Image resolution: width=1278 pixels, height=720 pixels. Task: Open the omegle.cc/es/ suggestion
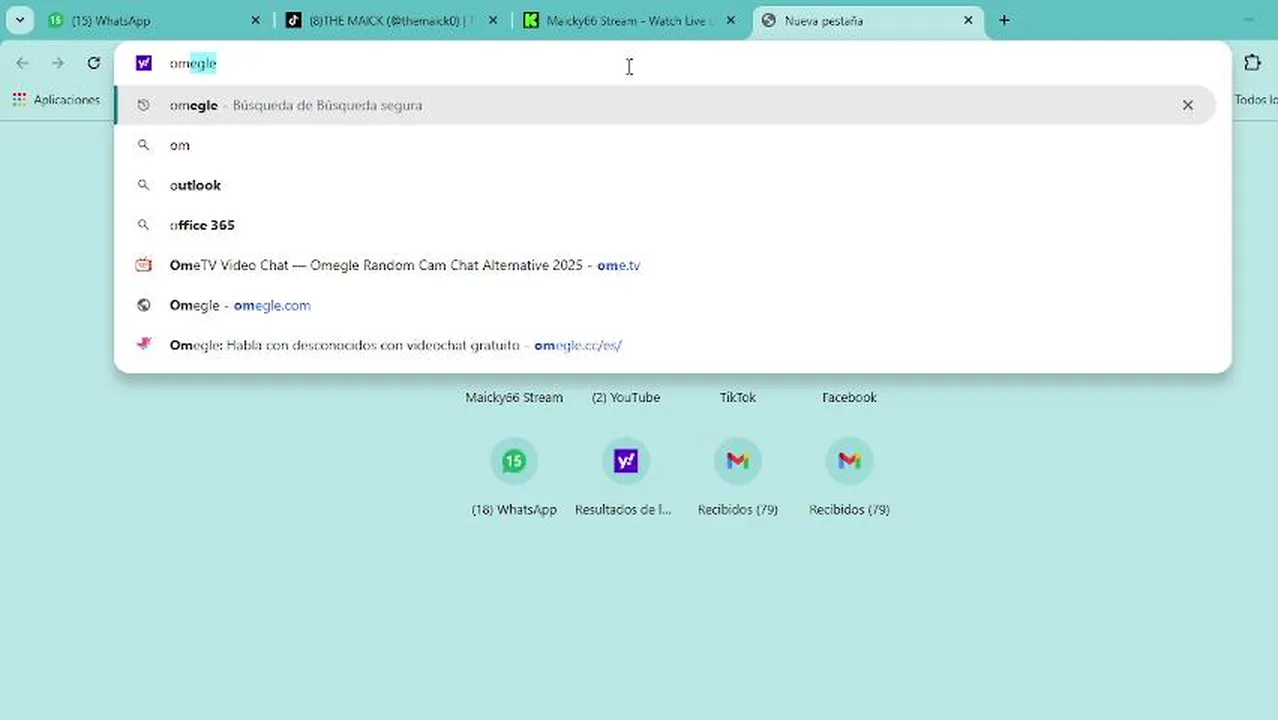665,345
